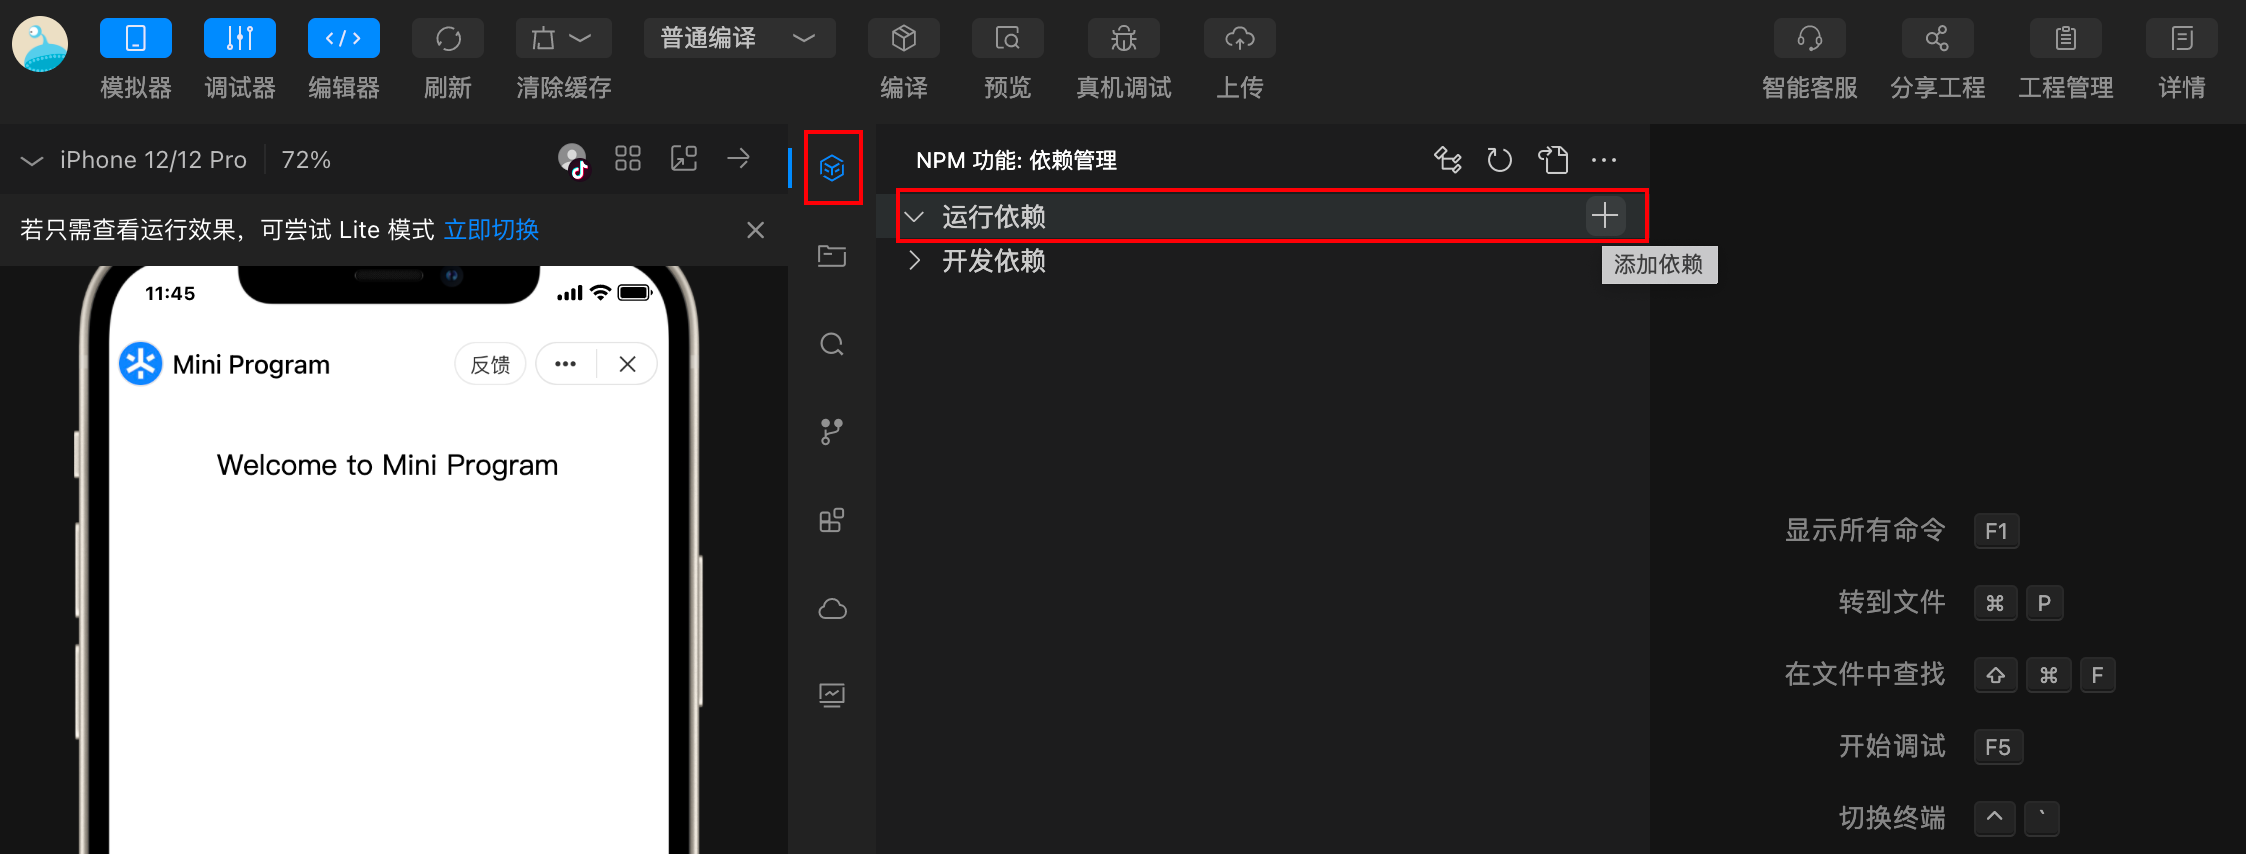
Task: Collapse the 运行依赖 section
Action: tap(914, 216)
